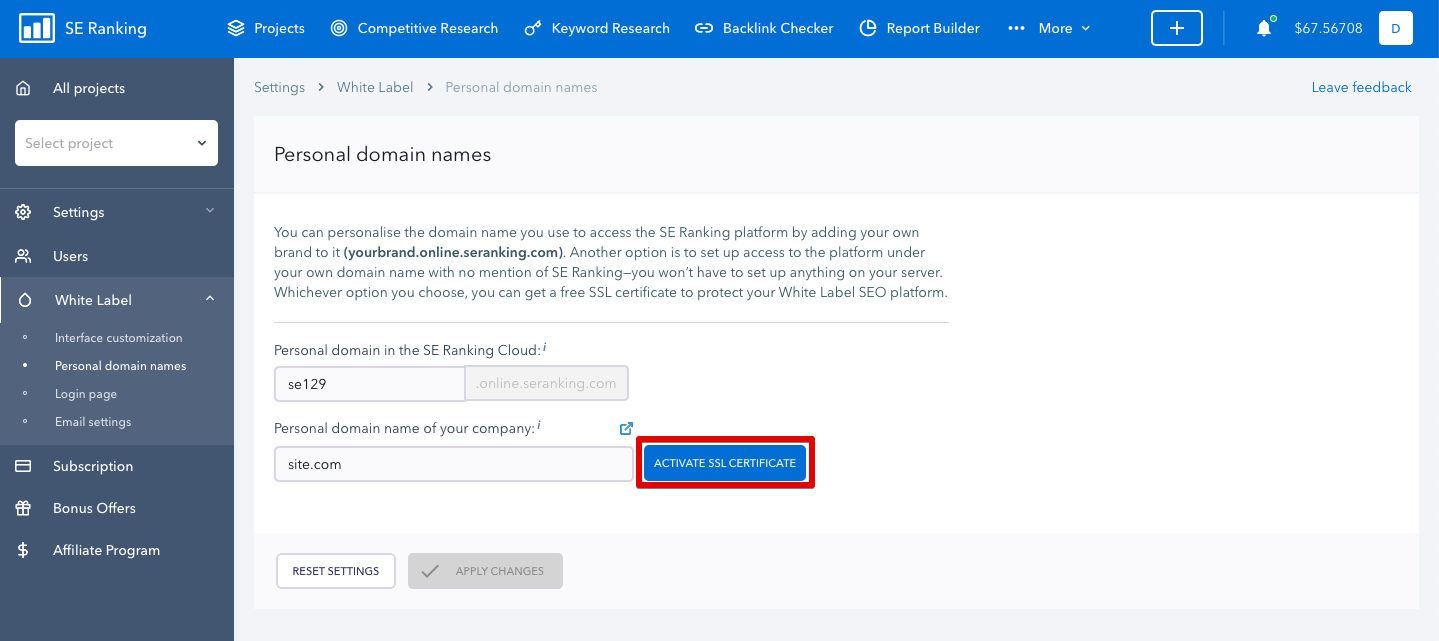Click the three-dots icon beside More
This screenshot has width=1439, height=641.
[1017, 28]
